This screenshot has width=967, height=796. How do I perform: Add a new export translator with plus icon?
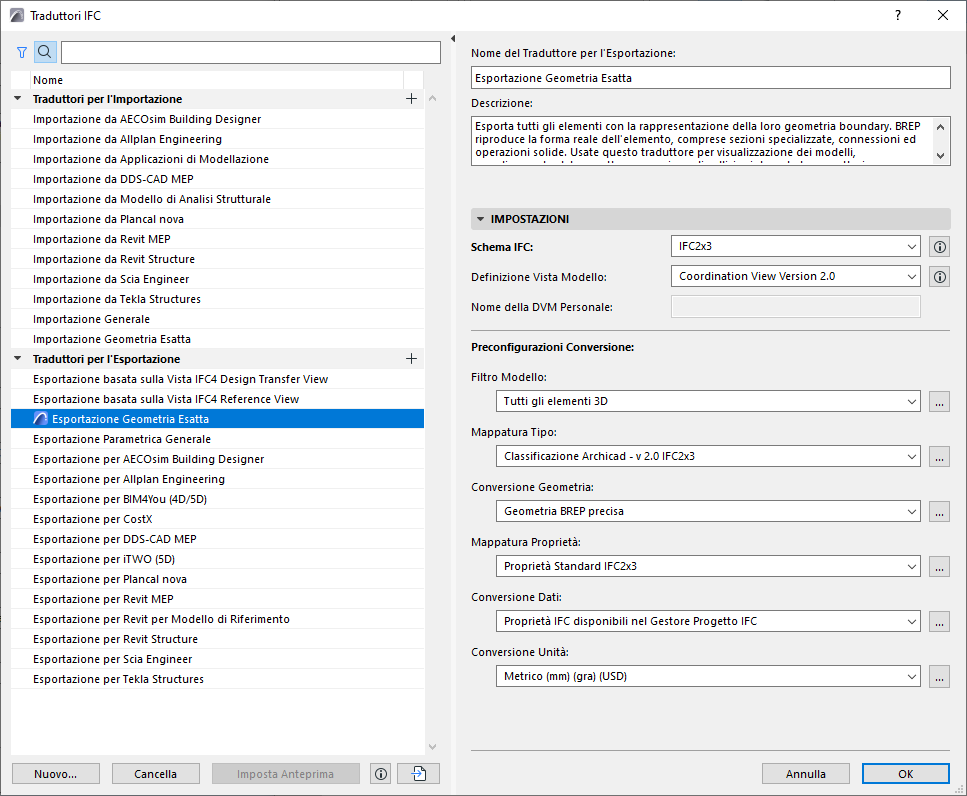[x=411, y=359]
